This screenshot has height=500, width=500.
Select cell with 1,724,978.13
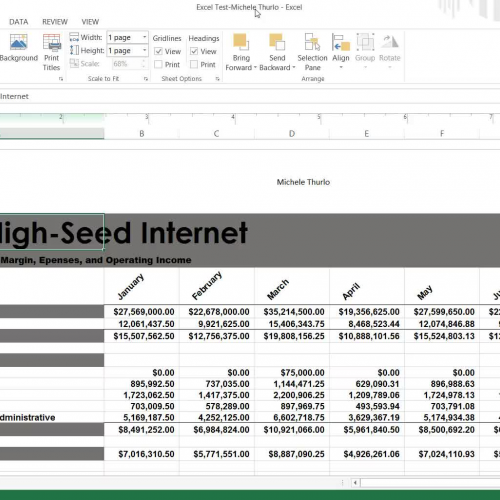tap(442, 395)
